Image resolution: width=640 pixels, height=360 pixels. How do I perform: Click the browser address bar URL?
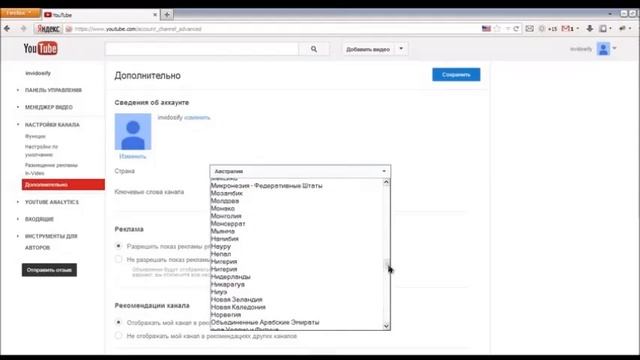(x=138, y=29)
